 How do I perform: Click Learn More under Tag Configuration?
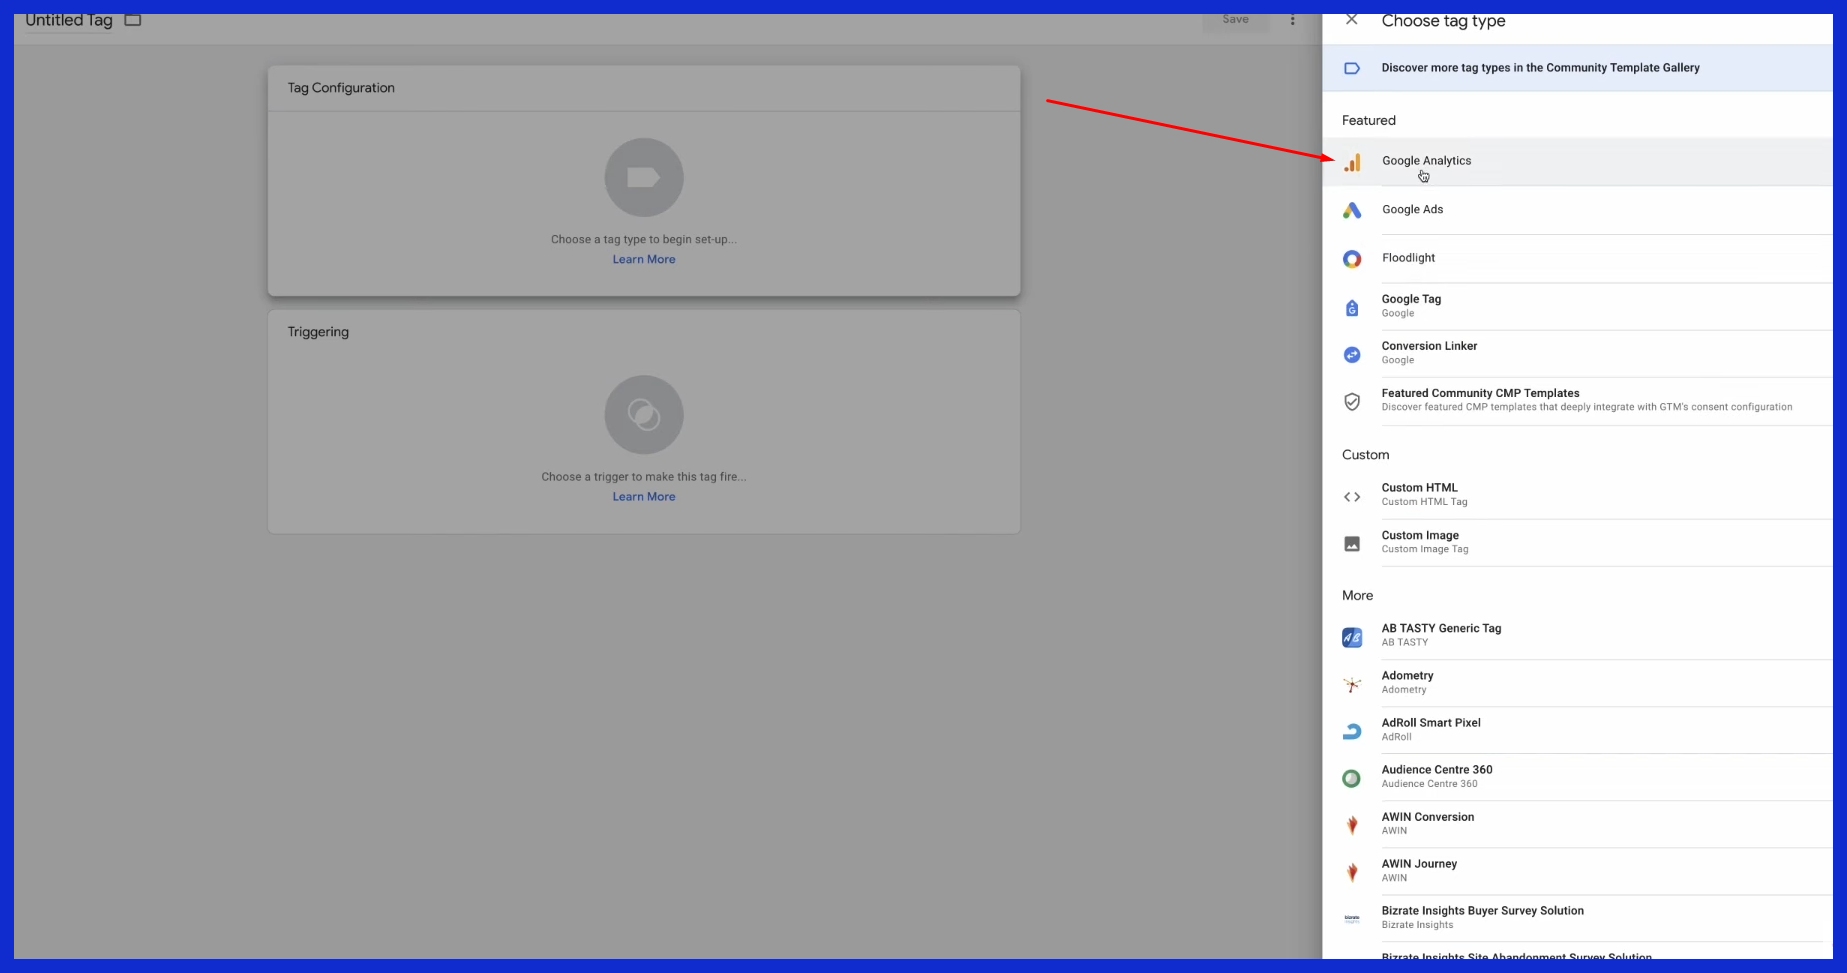(644, 260)
